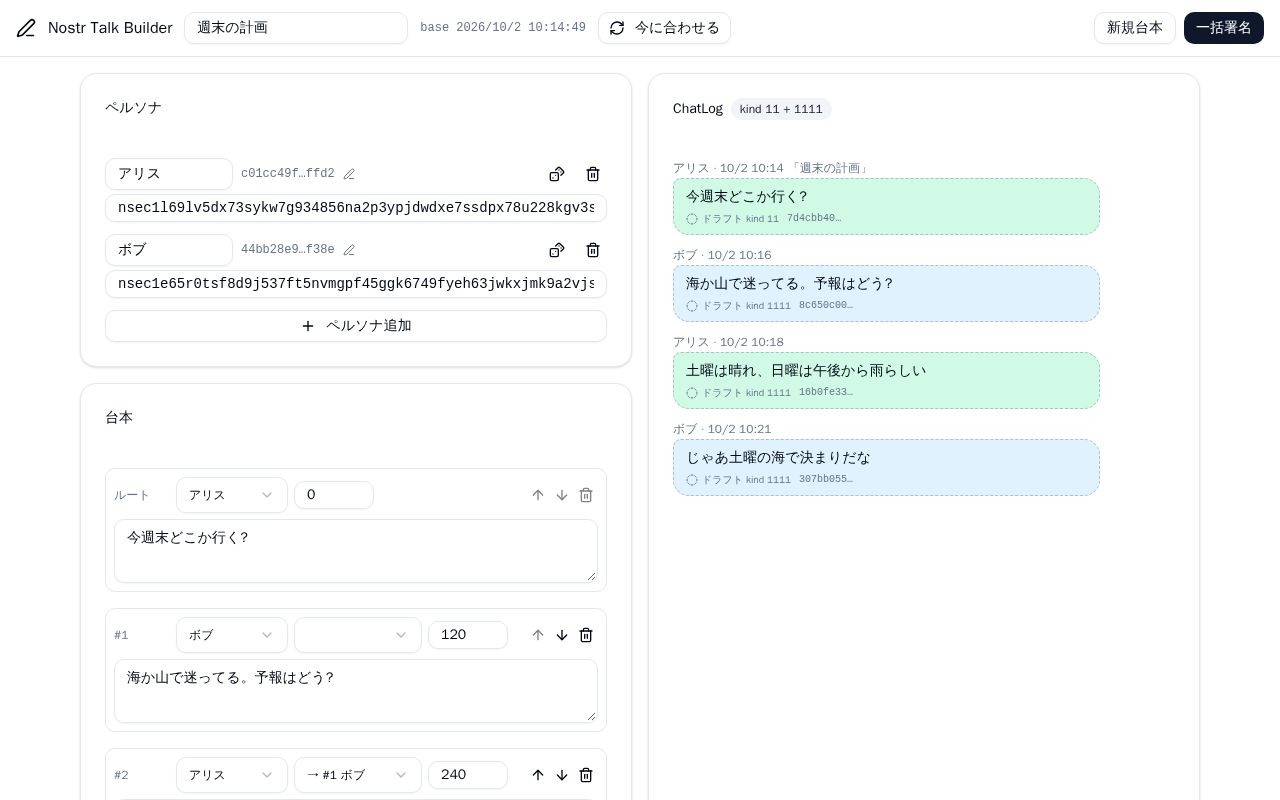The image size is (1280, 800).
Task: Click the 今に合わせる button
Action: coord(664,28)
